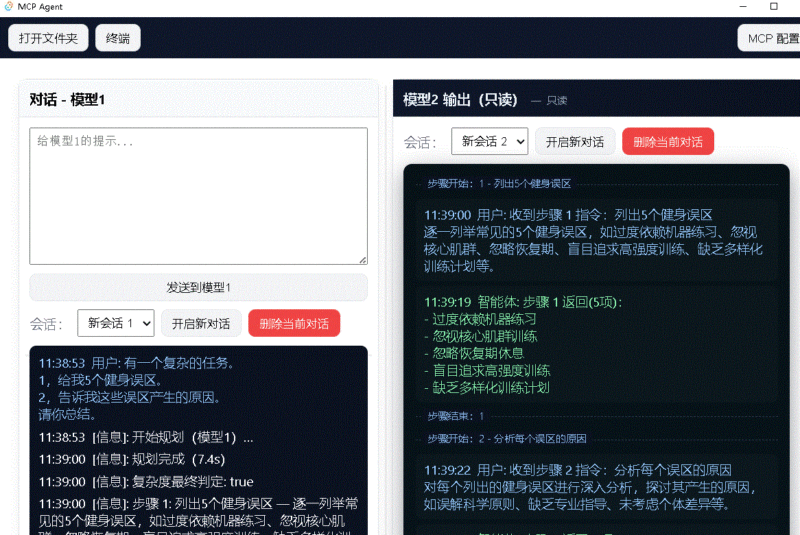Screen dimensions: 800x535
Task: Click the line 1，给我5个健身误区
Action: click(101, 380)
